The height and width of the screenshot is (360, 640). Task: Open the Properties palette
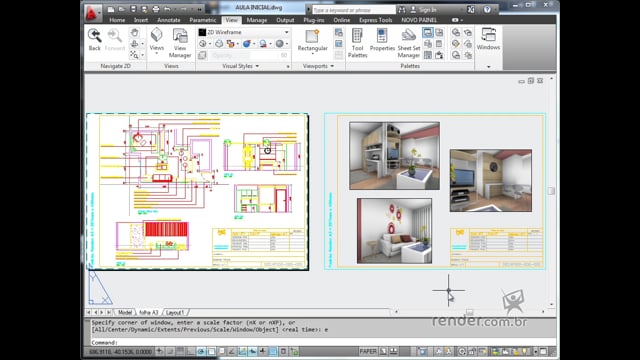coord(382,40)
